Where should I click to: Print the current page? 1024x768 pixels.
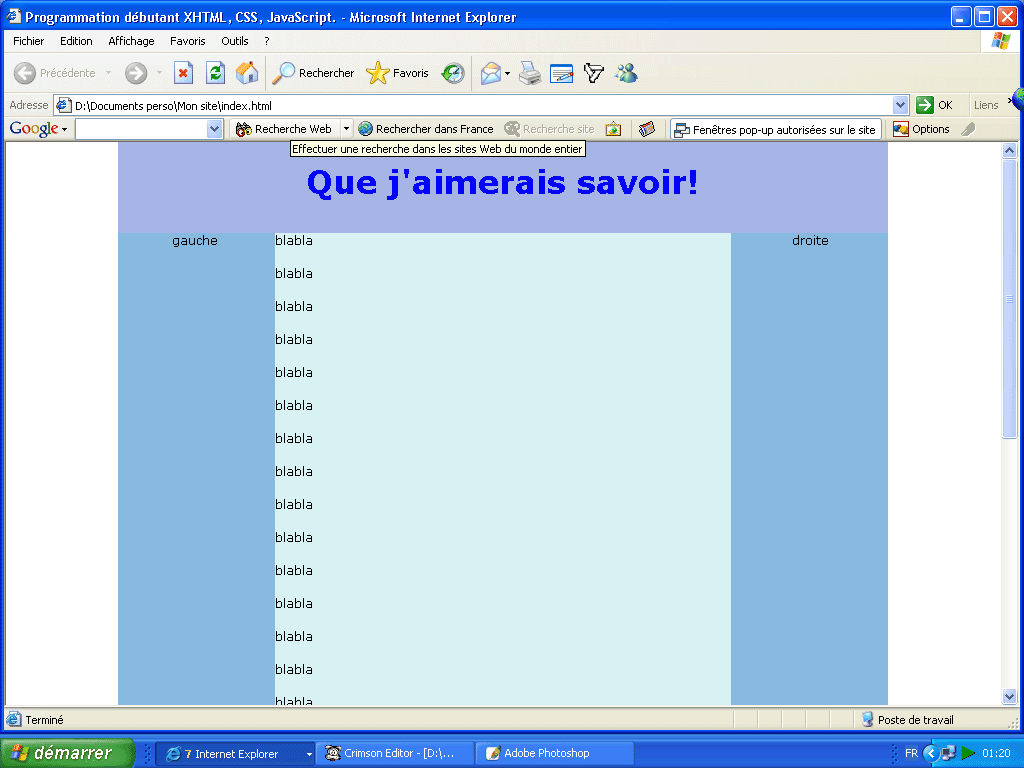(529, 72)
